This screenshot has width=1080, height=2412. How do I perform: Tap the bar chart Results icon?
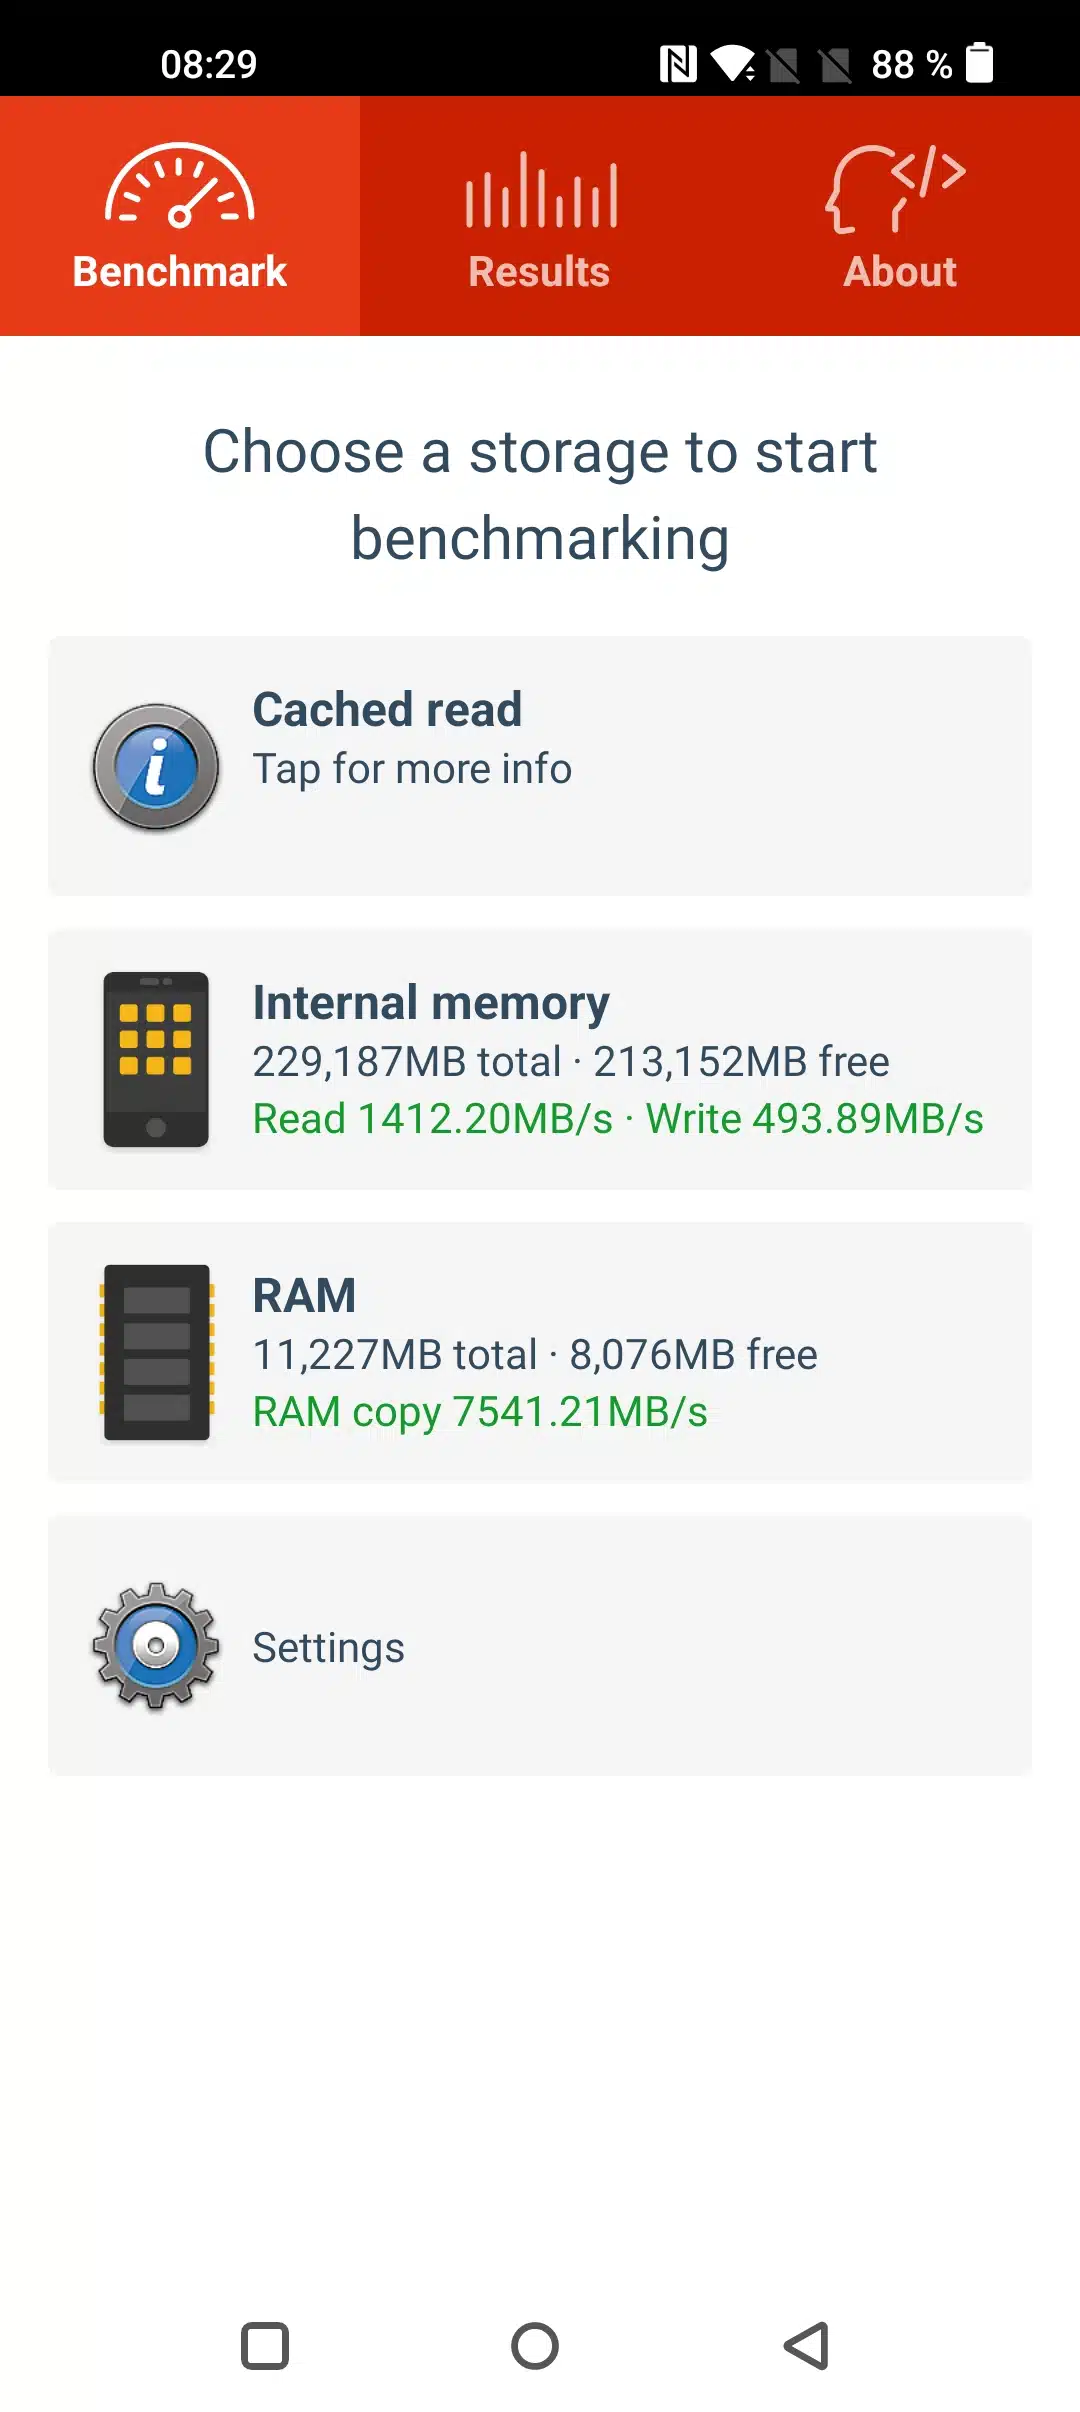tap(540, 190)
